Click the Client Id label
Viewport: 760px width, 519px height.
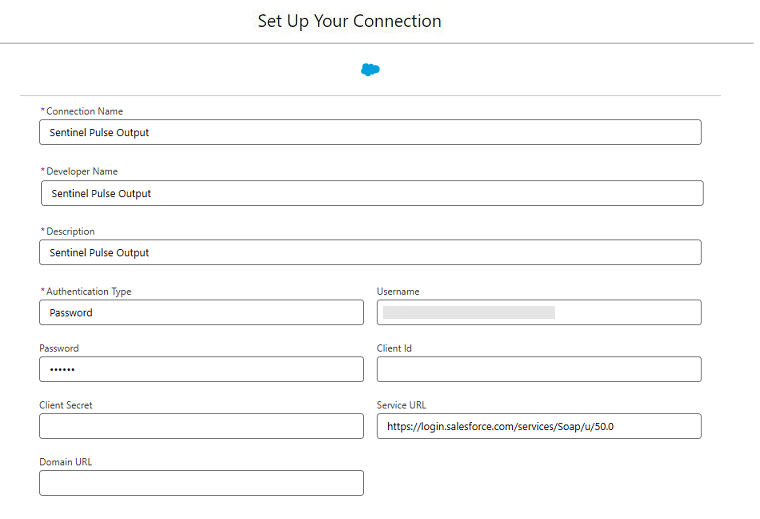pyautogui.click(x=394, y=348)
